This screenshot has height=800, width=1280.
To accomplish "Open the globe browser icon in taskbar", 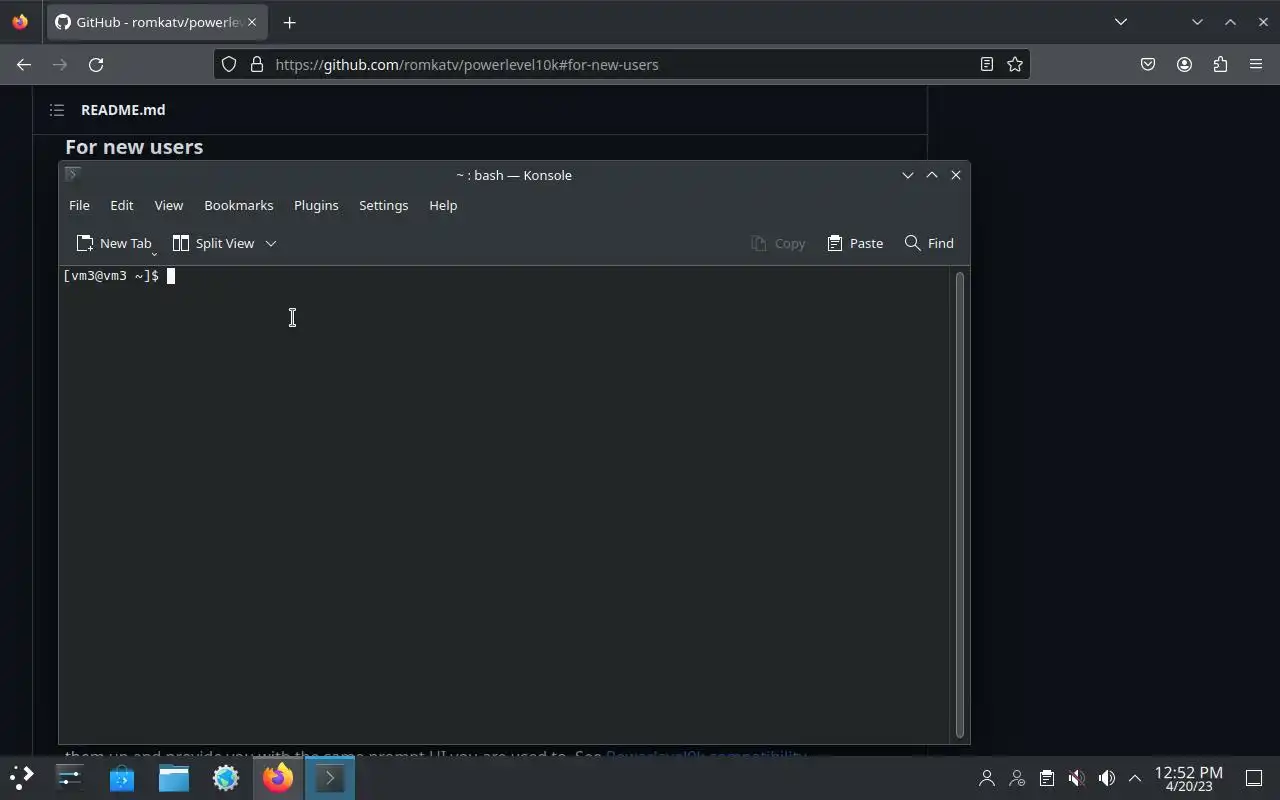I will pos(226,777).
